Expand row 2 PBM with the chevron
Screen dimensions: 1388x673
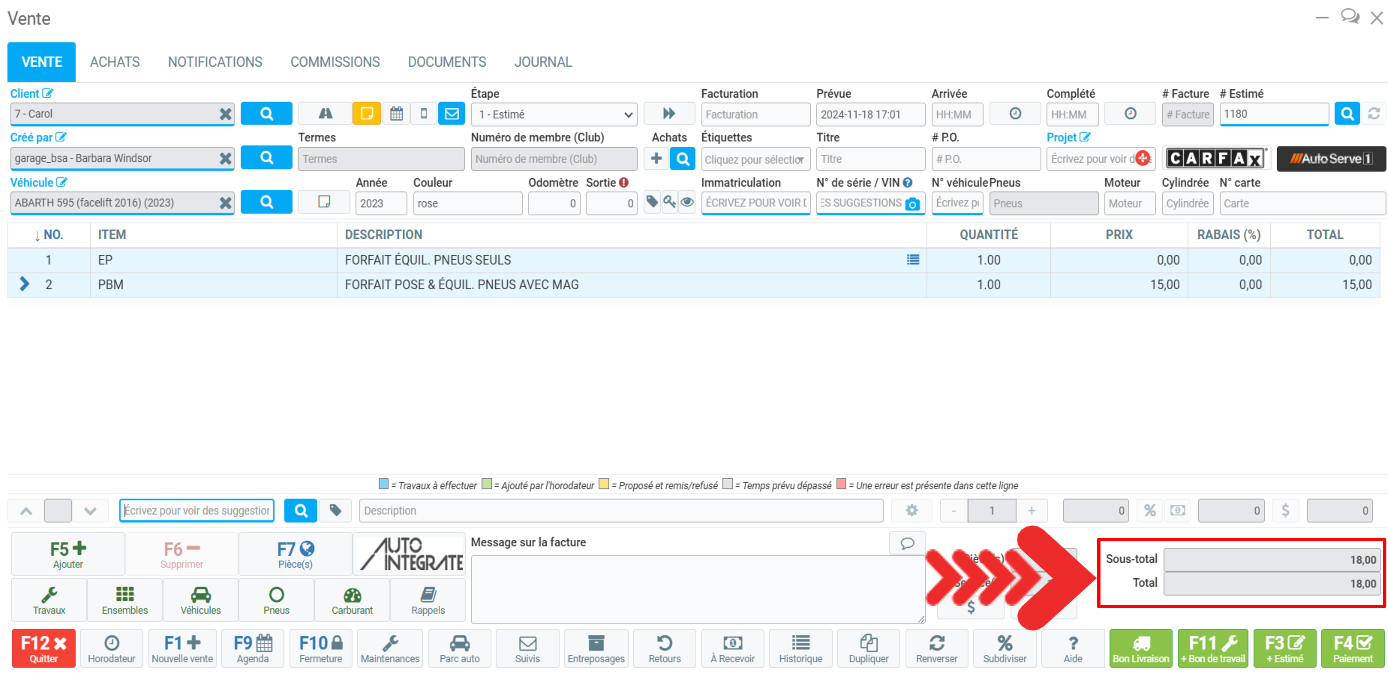point(25,284)
